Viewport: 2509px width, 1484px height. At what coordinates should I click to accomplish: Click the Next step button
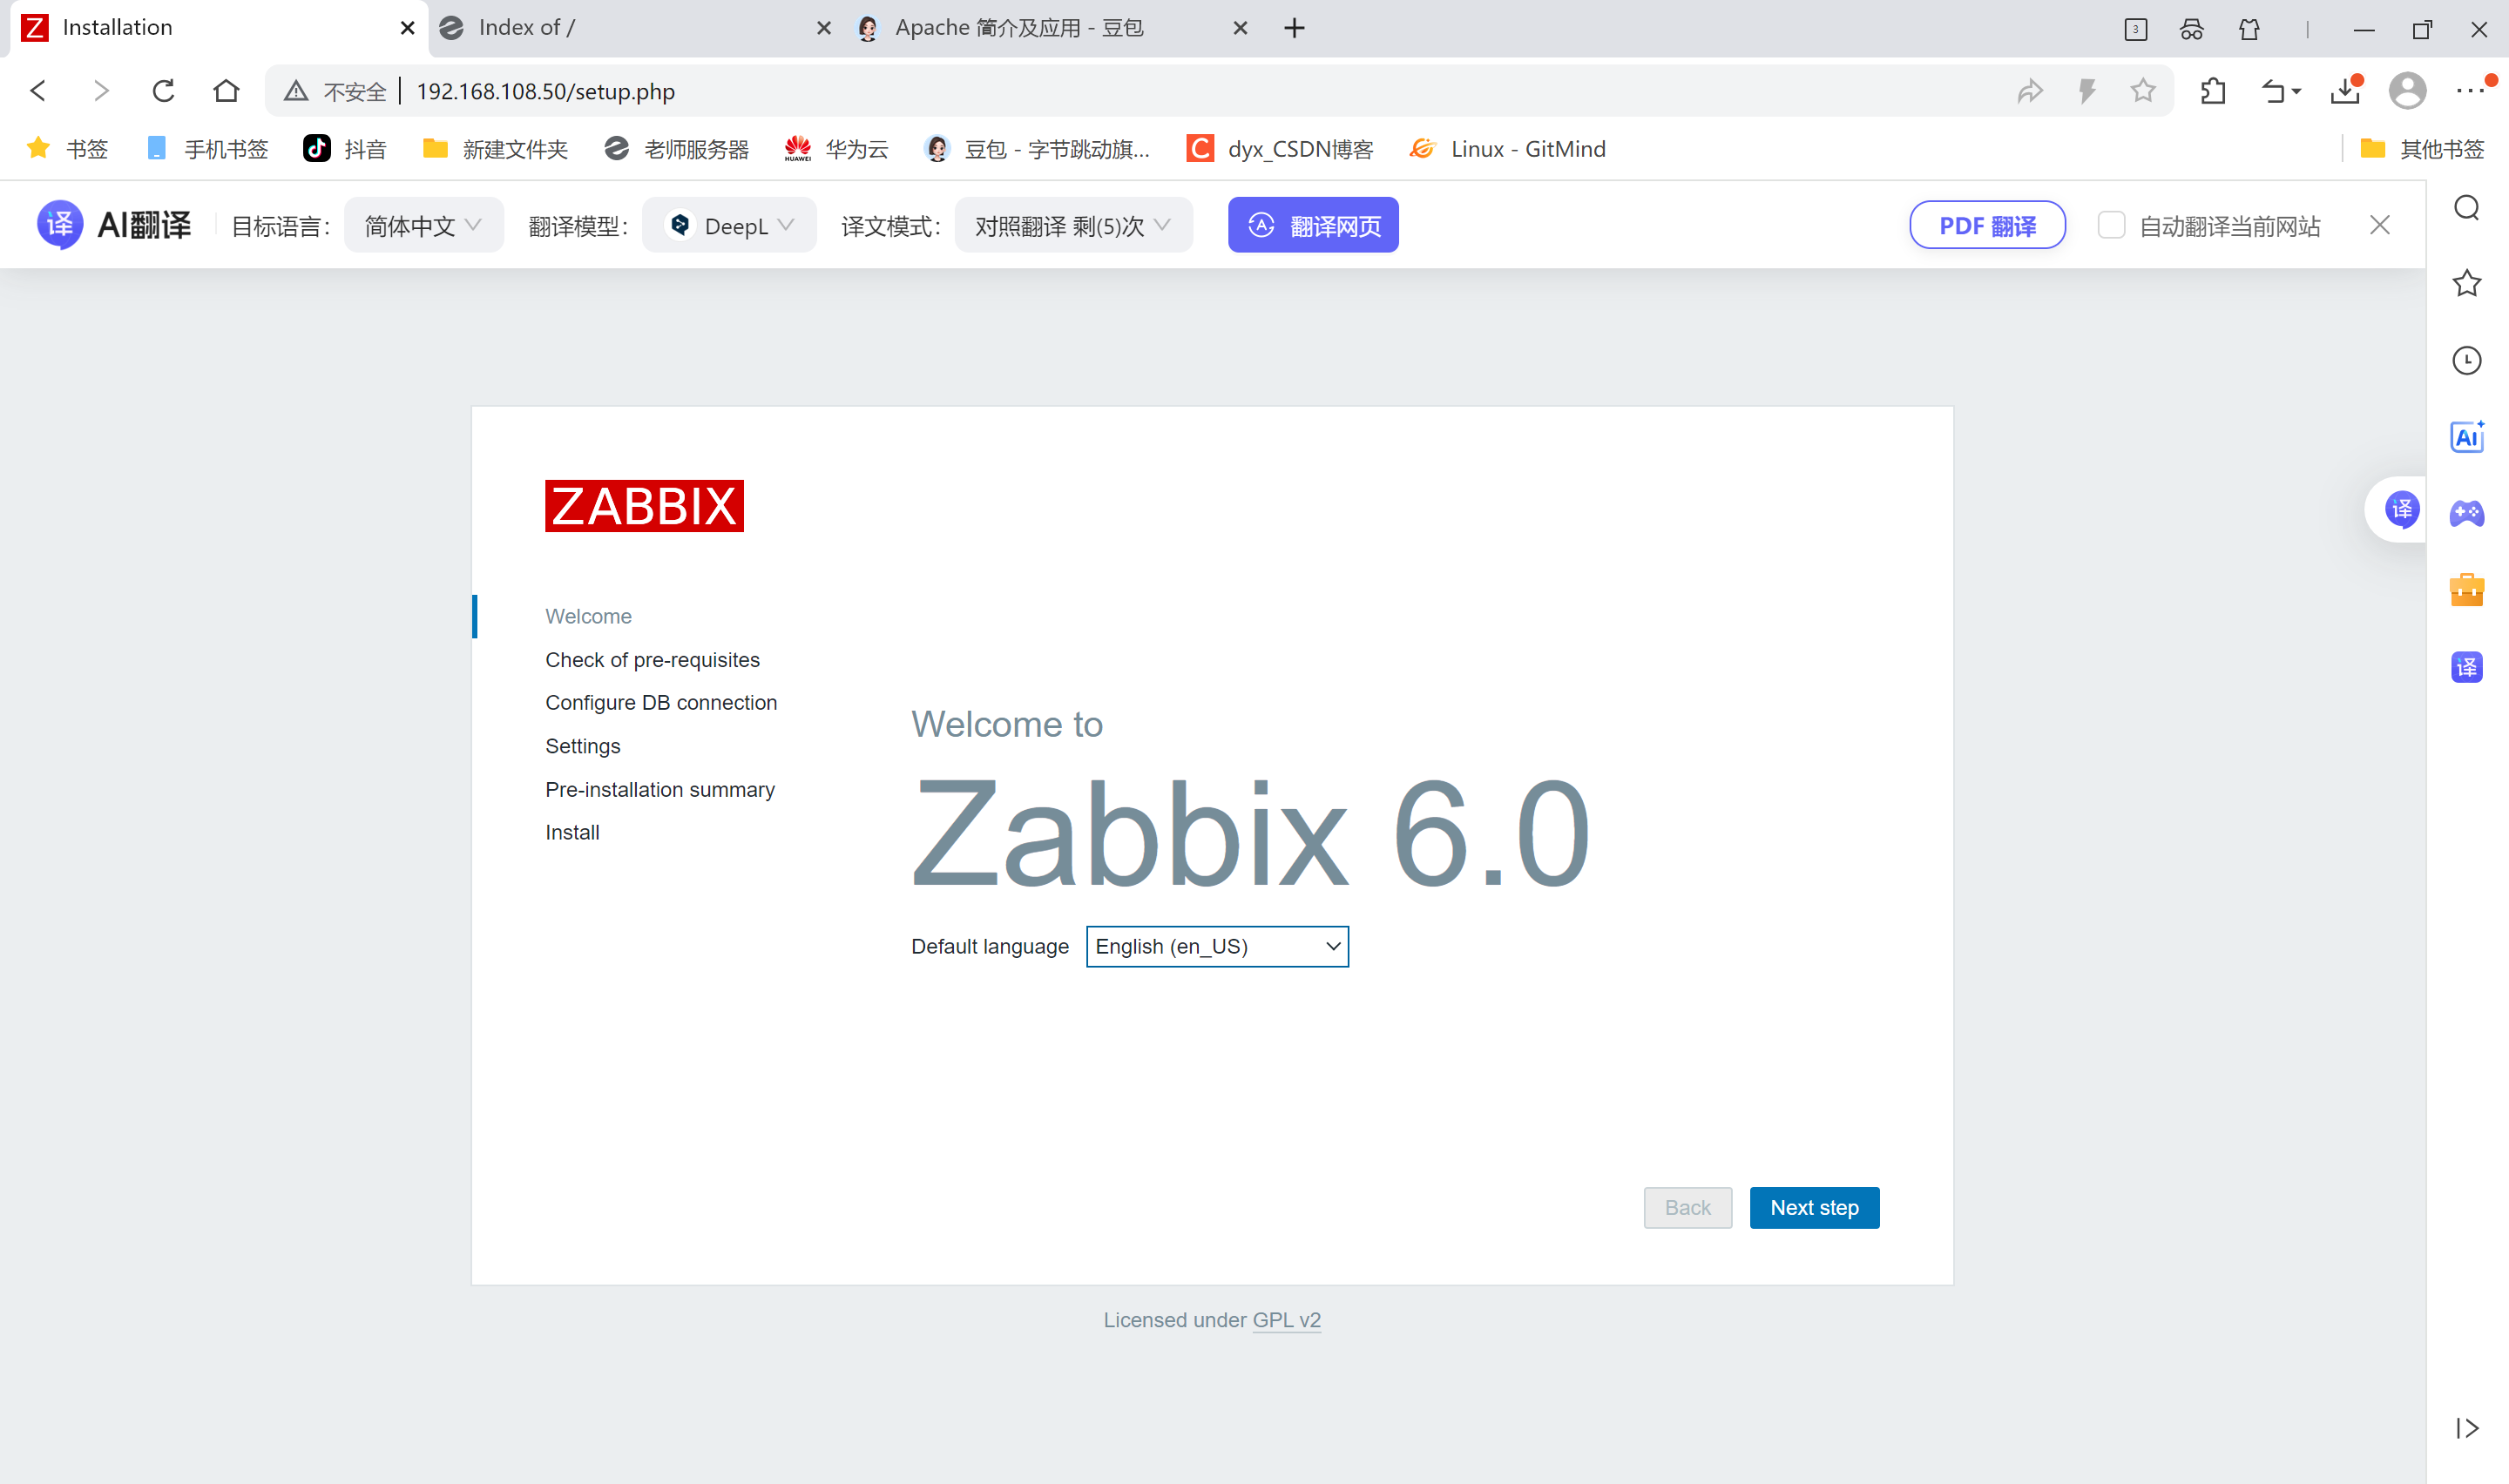point(1813,1208)
